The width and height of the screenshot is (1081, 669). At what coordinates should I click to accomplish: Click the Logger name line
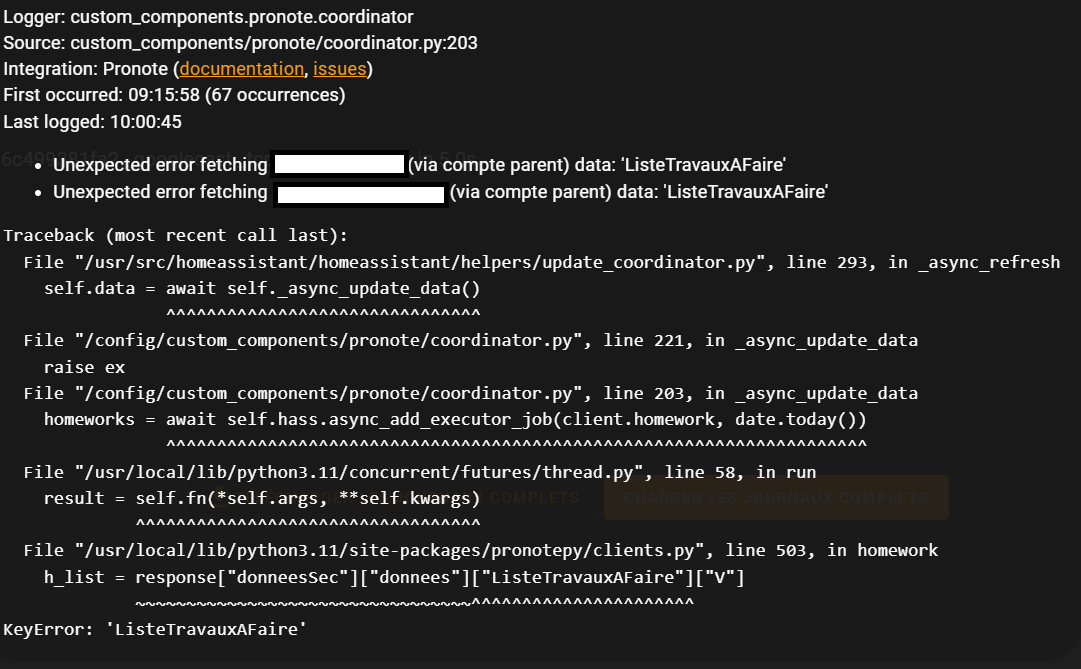pos(208,17)
